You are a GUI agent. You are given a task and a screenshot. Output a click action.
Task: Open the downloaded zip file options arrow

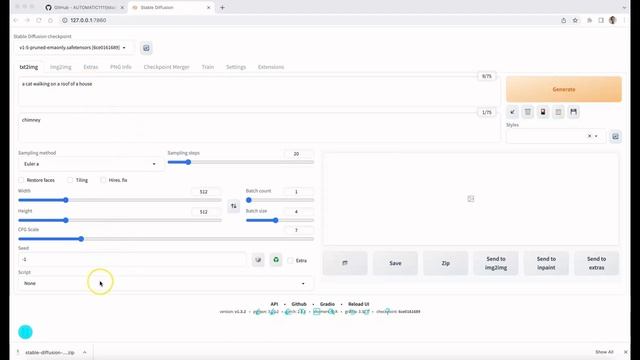tap(84, 352)
